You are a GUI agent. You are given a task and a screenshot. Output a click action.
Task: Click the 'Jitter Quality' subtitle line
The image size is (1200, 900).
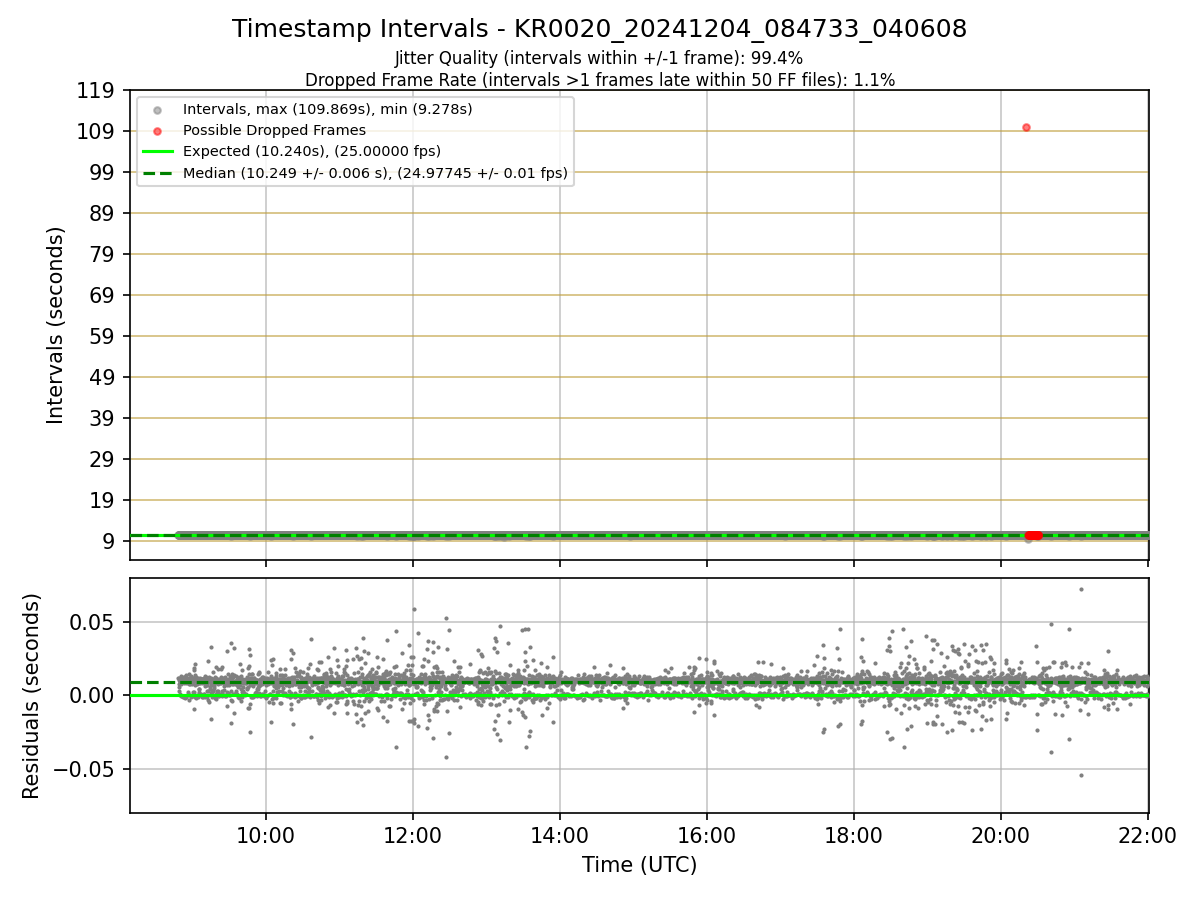pyautogui.click(x=599, y=59)
